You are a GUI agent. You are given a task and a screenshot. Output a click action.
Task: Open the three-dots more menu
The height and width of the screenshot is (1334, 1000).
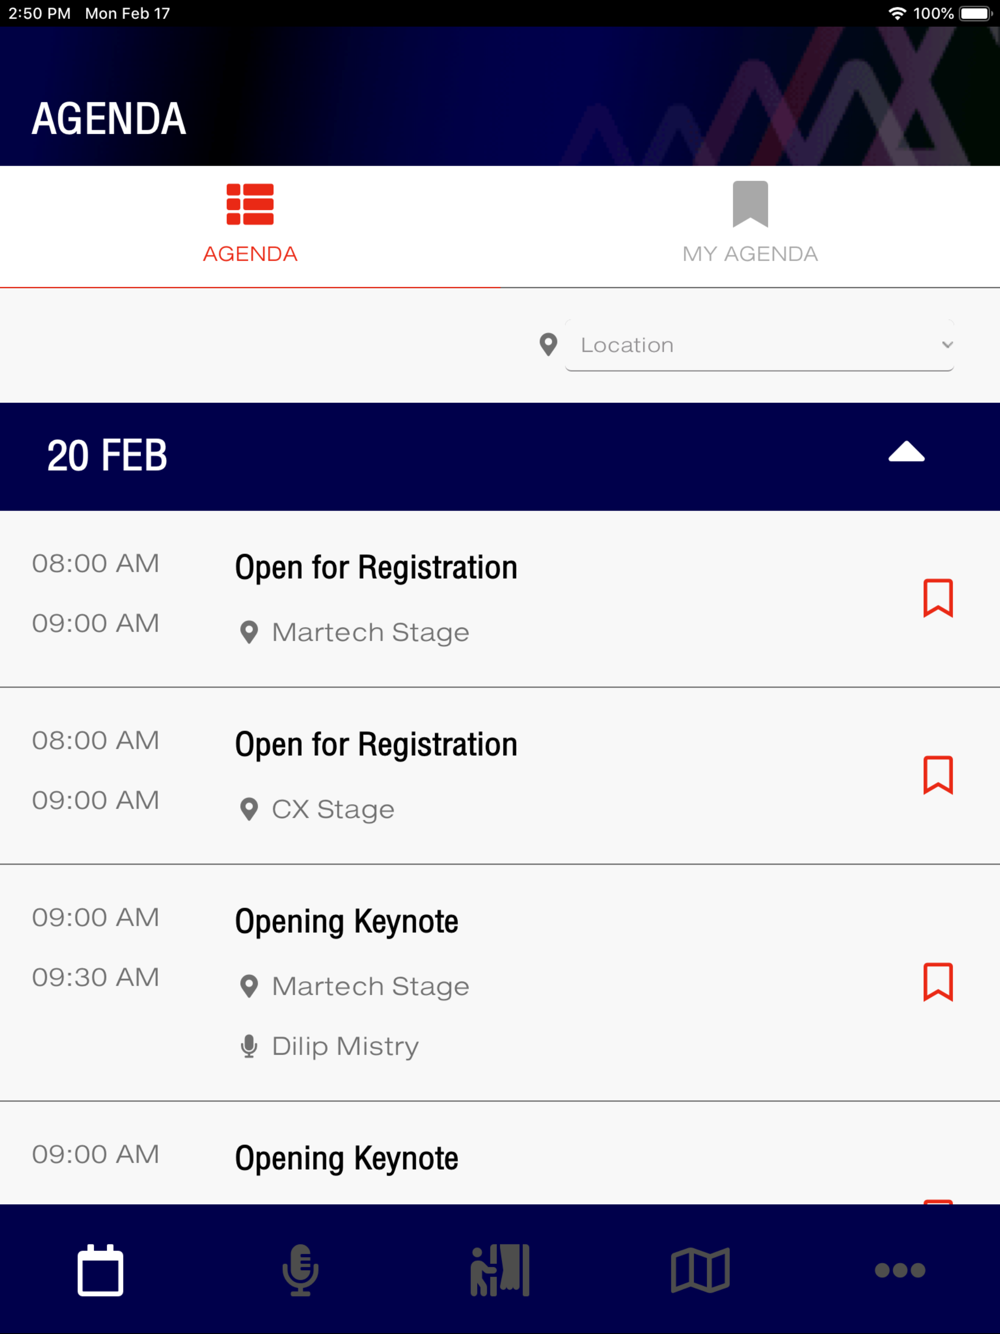coord(900,1270)
